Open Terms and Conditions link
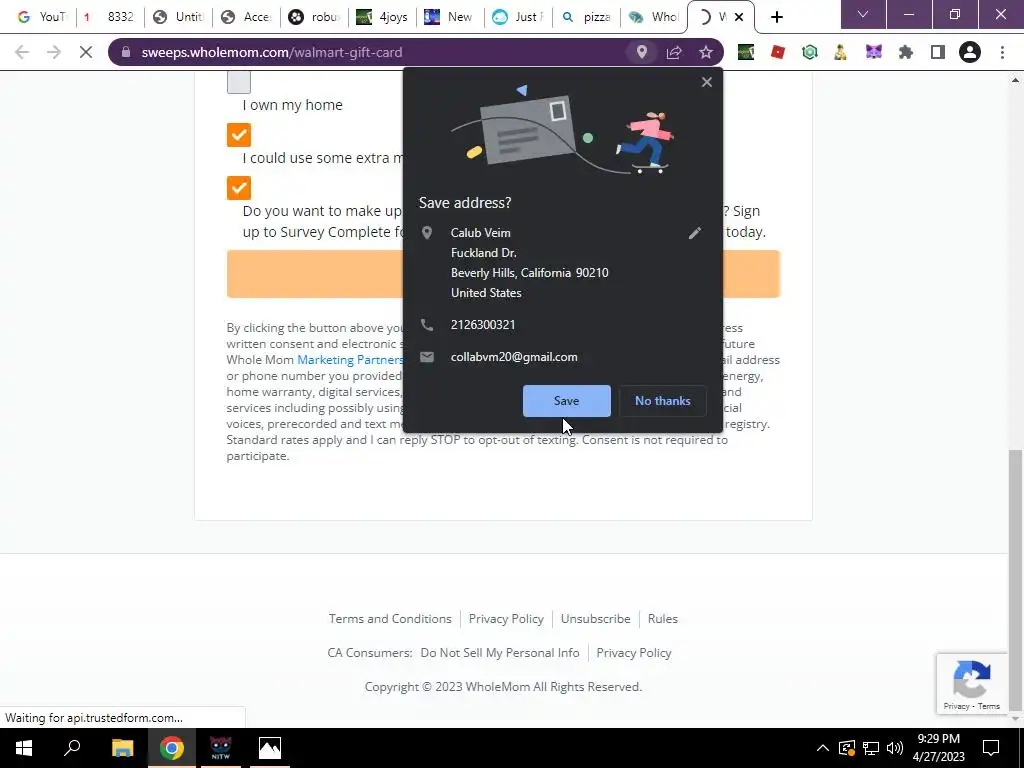Image resolution: width=1024 pixels, height=768 pixels. coord(390,618)
